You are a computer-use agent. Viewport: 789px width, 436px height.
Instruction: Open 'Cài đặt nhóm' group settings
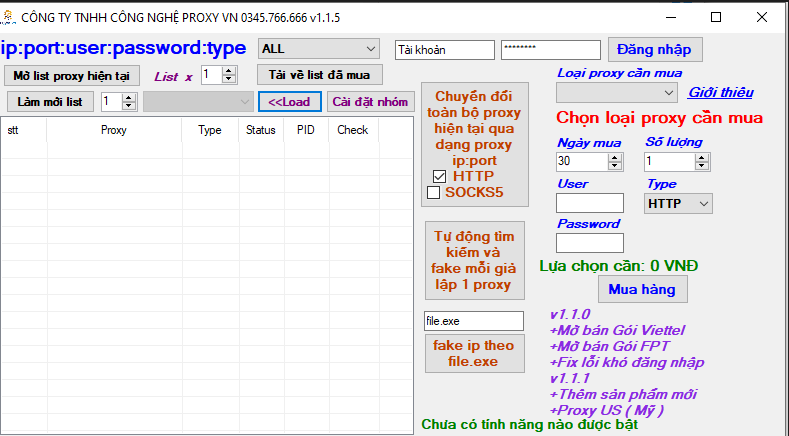(x=370, y=101)
